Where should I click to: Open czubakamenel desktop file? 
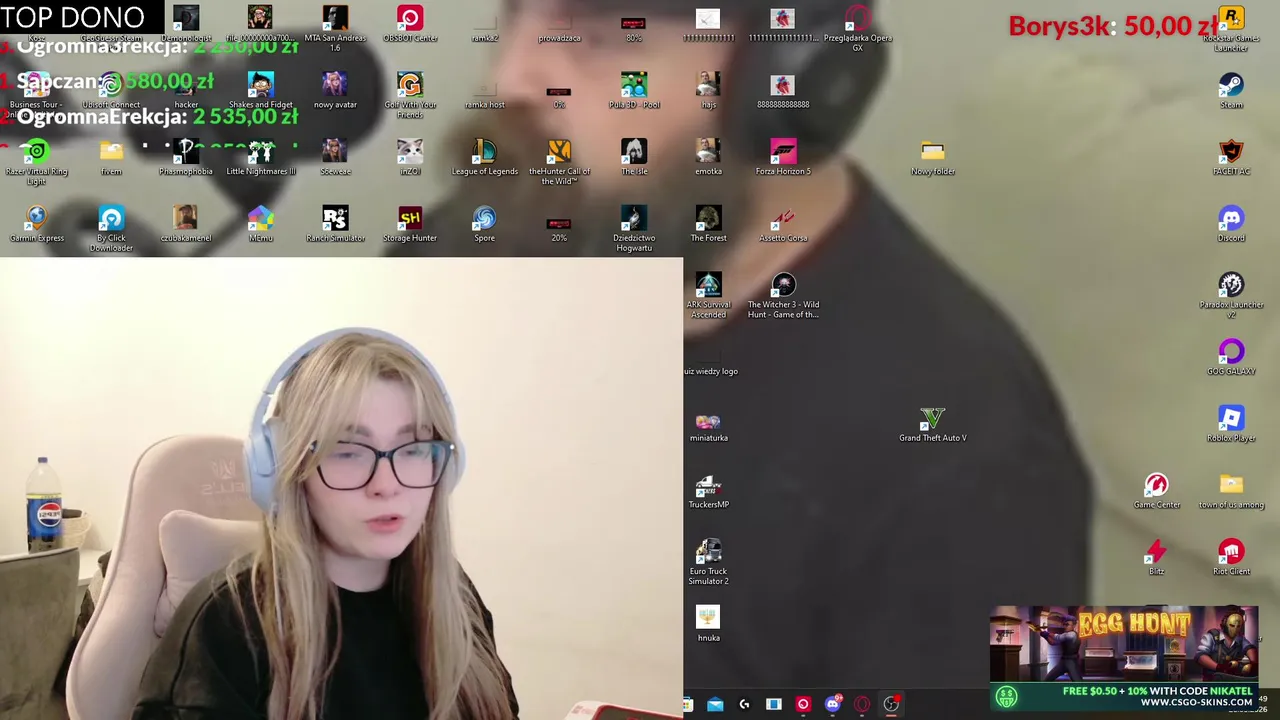tap(186, 224)
